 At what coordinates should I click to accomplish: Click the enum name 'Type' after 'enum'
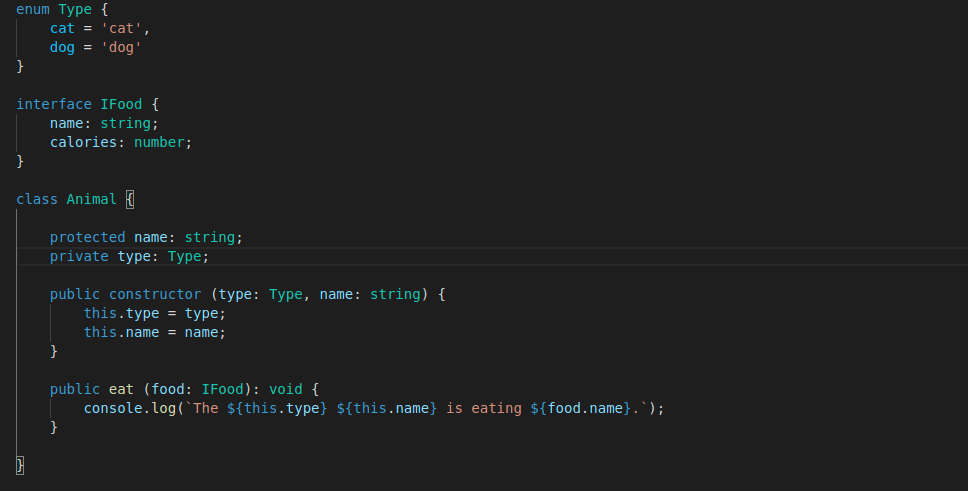tap(75, 9)
